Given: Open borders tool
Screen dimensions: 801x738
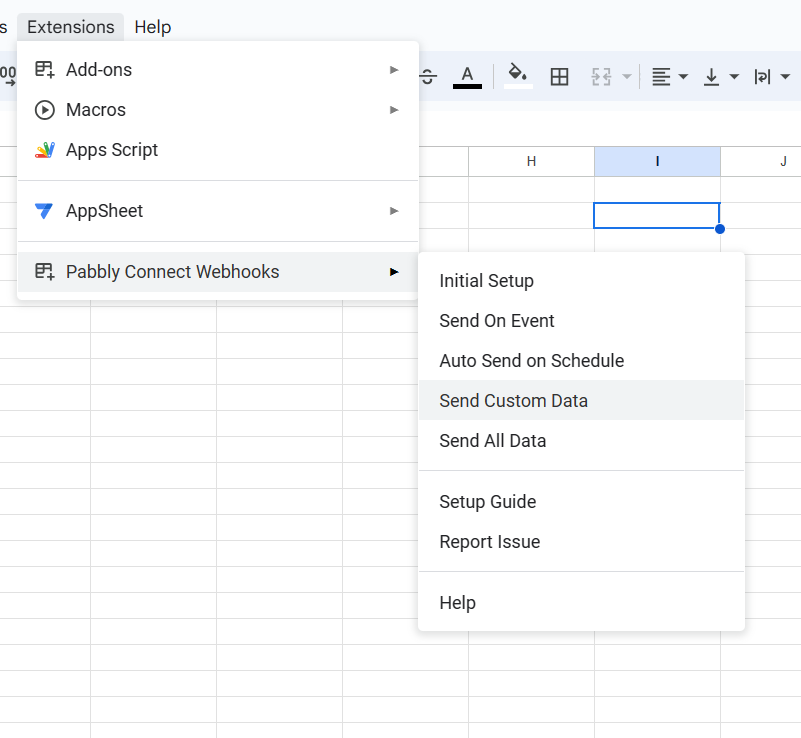Looking at the screenshot, I should click(559, 77).
